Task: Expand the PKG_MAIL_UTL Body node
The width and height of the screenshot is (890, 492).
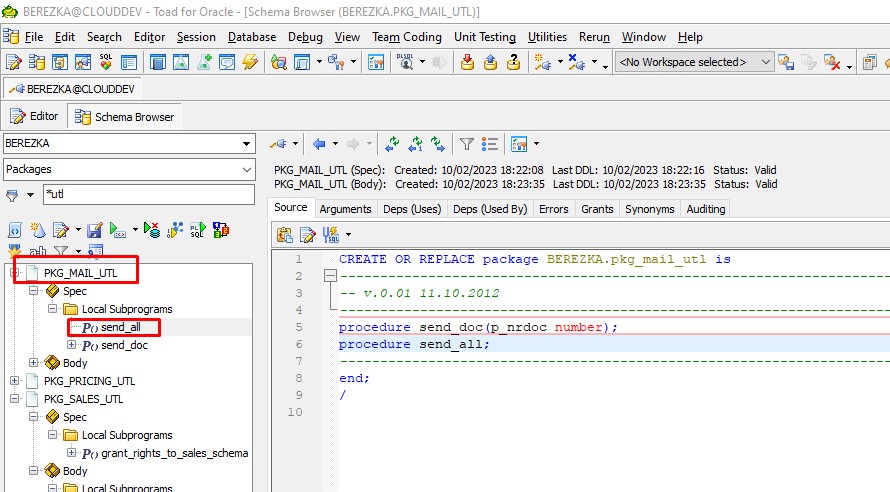Action: [33, 362]
